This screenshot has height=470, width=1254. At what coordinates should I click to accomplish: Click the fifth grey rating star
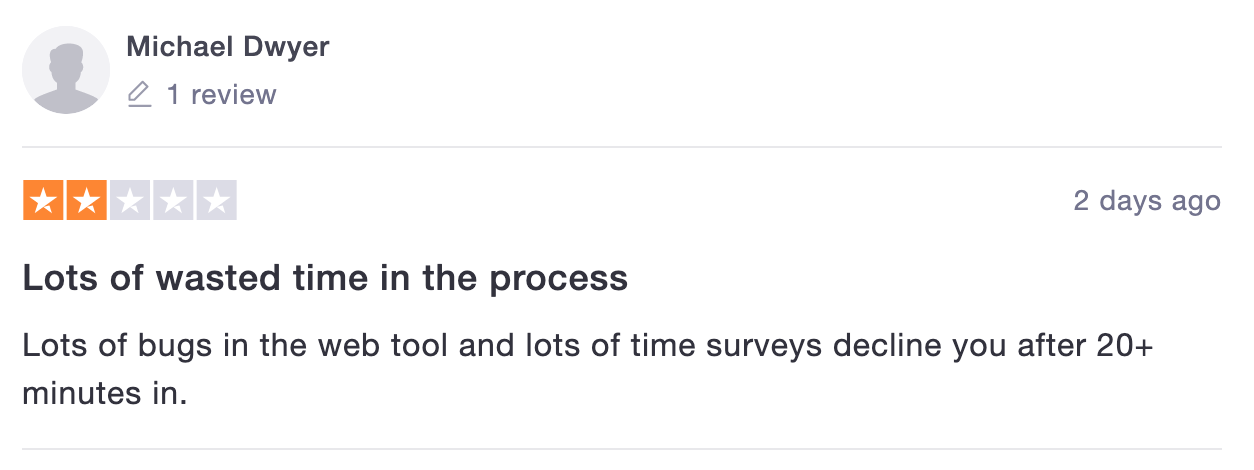point(217,201)
